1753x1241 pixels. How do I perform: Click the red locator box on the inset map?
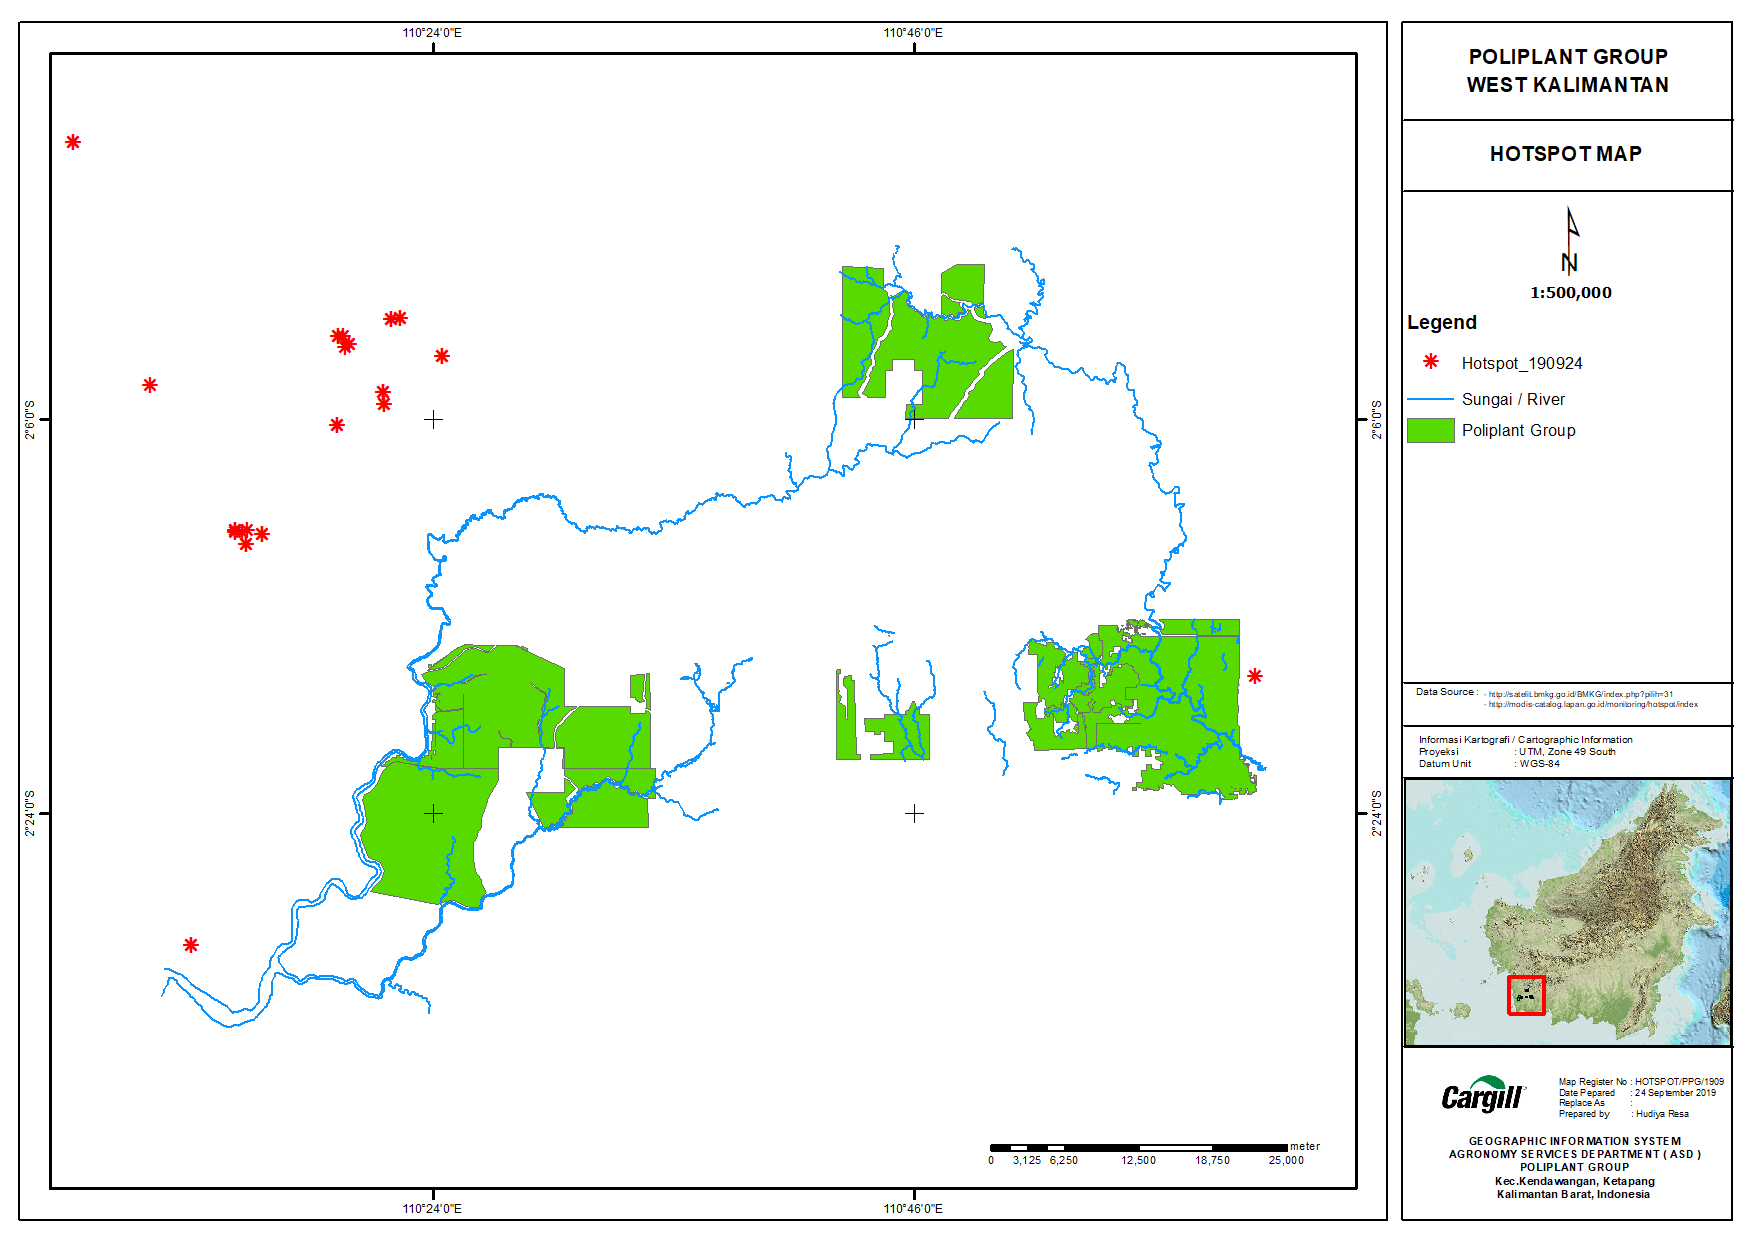[x=1526, y=995]
